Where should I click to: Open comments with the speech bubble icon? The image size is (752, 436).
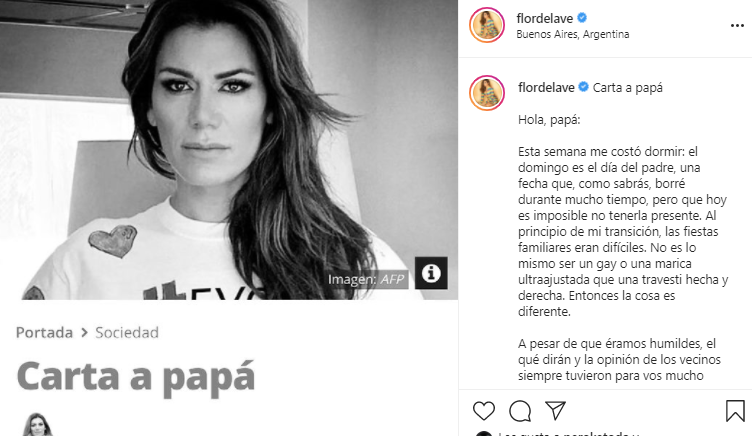[520, 411]
